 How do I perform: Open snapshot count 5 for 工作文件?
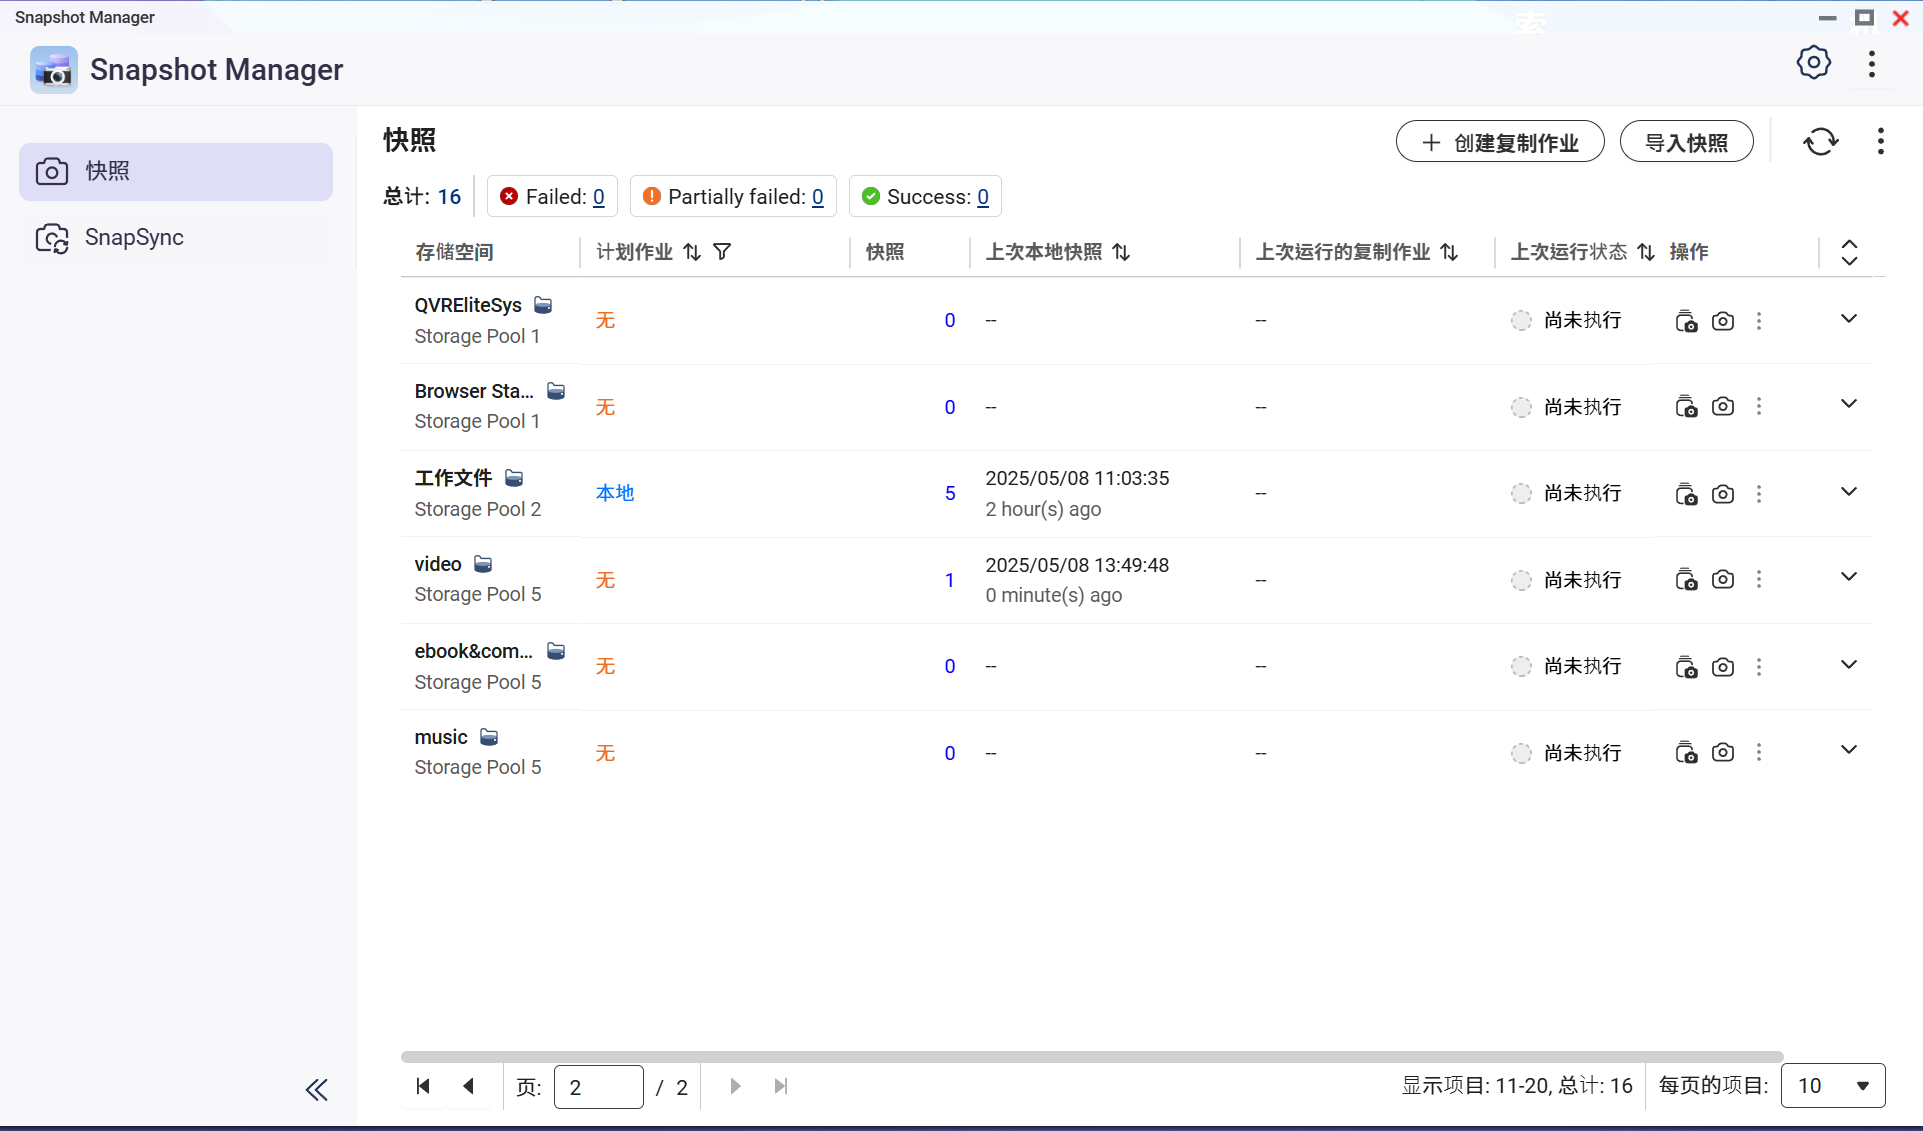pos(950,493)
